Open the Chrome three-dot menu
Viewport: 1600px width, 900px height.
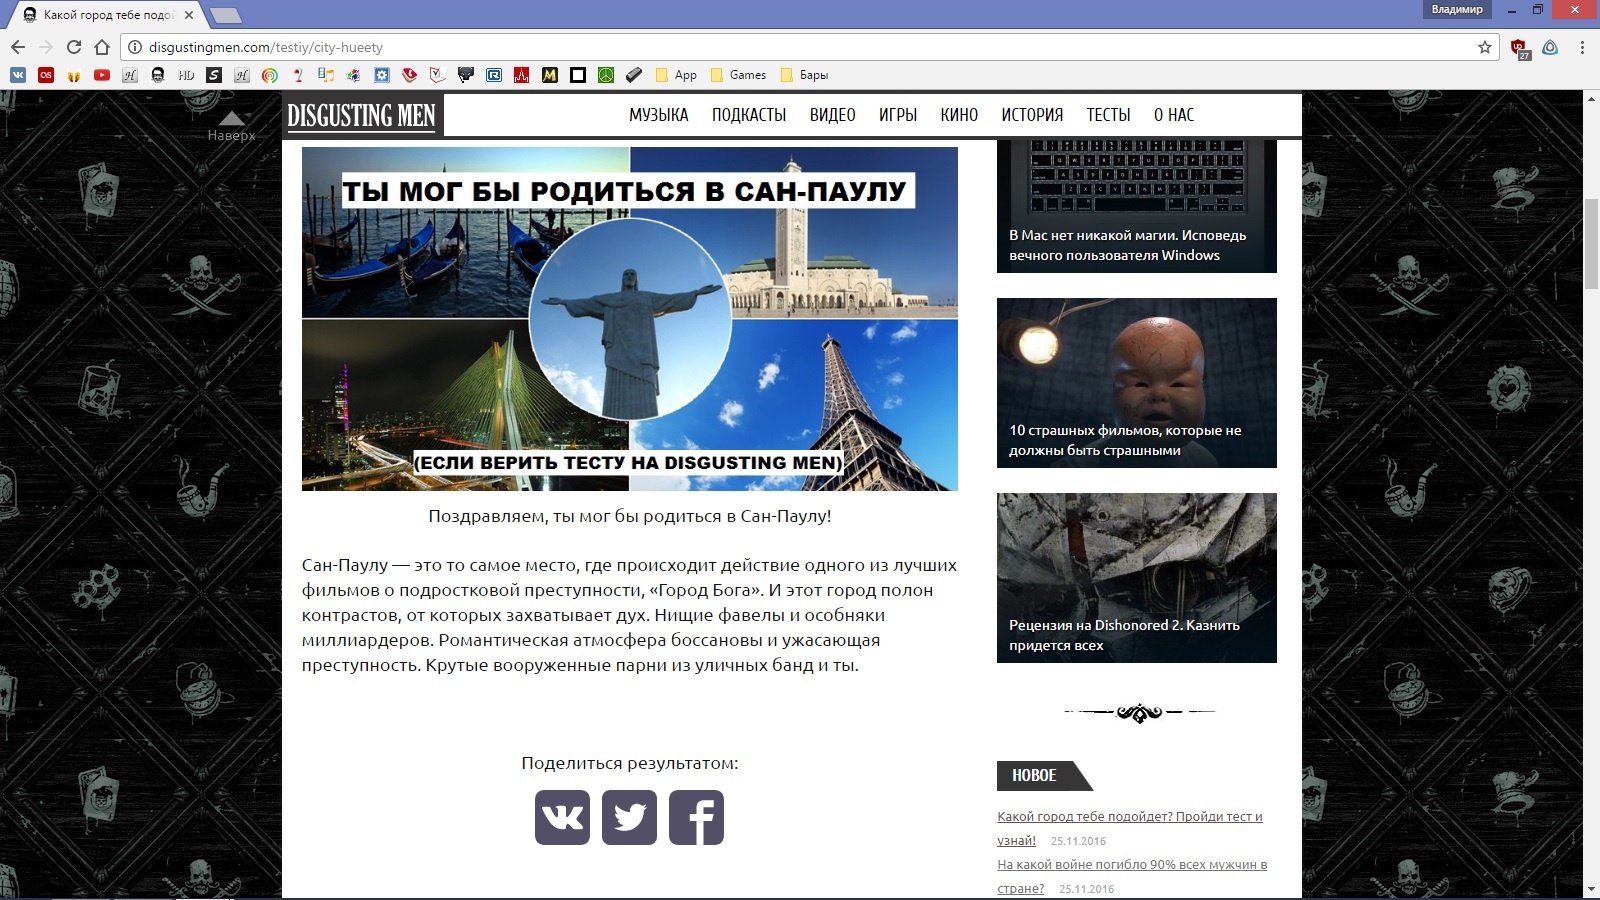click(1582, 47)
